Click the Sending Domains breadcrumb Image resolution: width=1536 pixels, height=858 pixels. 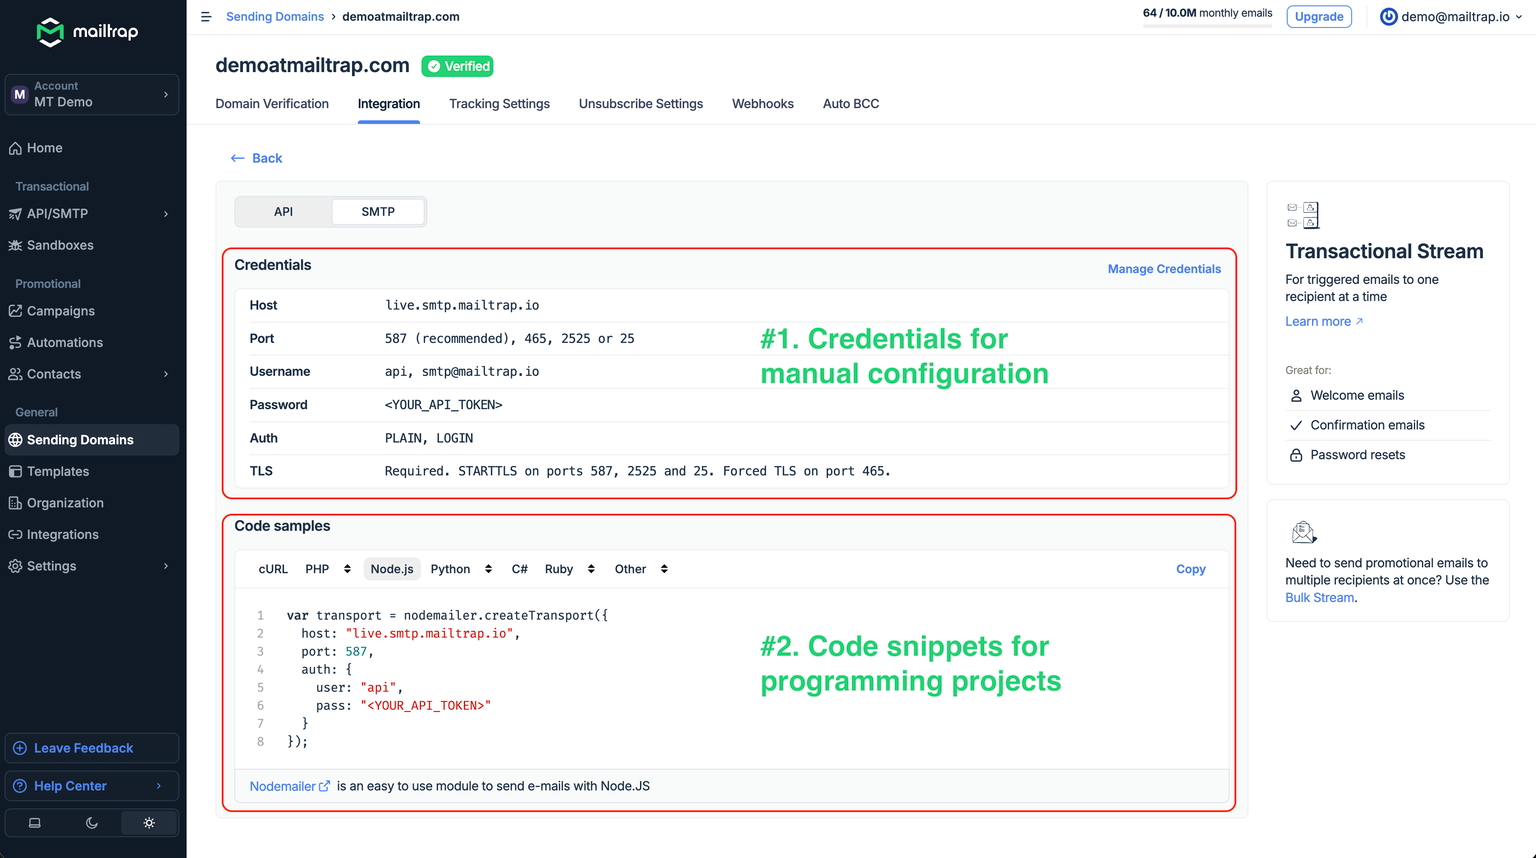pyautogui.click(x=275, y=17)
